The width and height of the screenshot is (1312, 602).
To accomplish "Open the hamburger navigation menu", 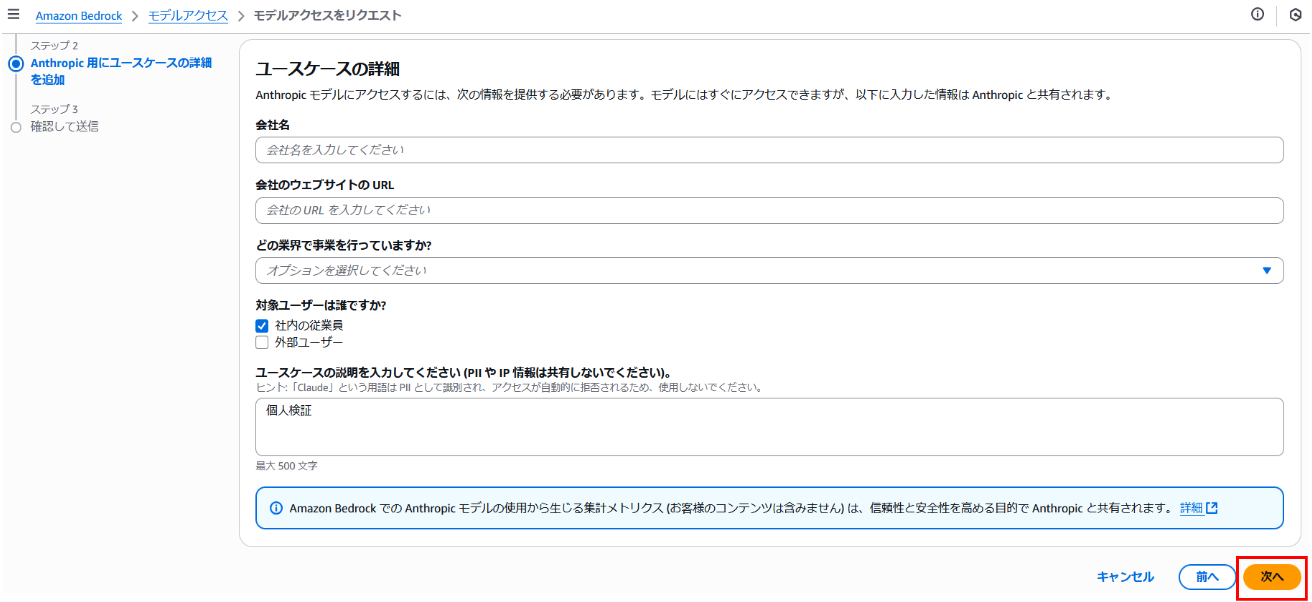I will [14, 15].
